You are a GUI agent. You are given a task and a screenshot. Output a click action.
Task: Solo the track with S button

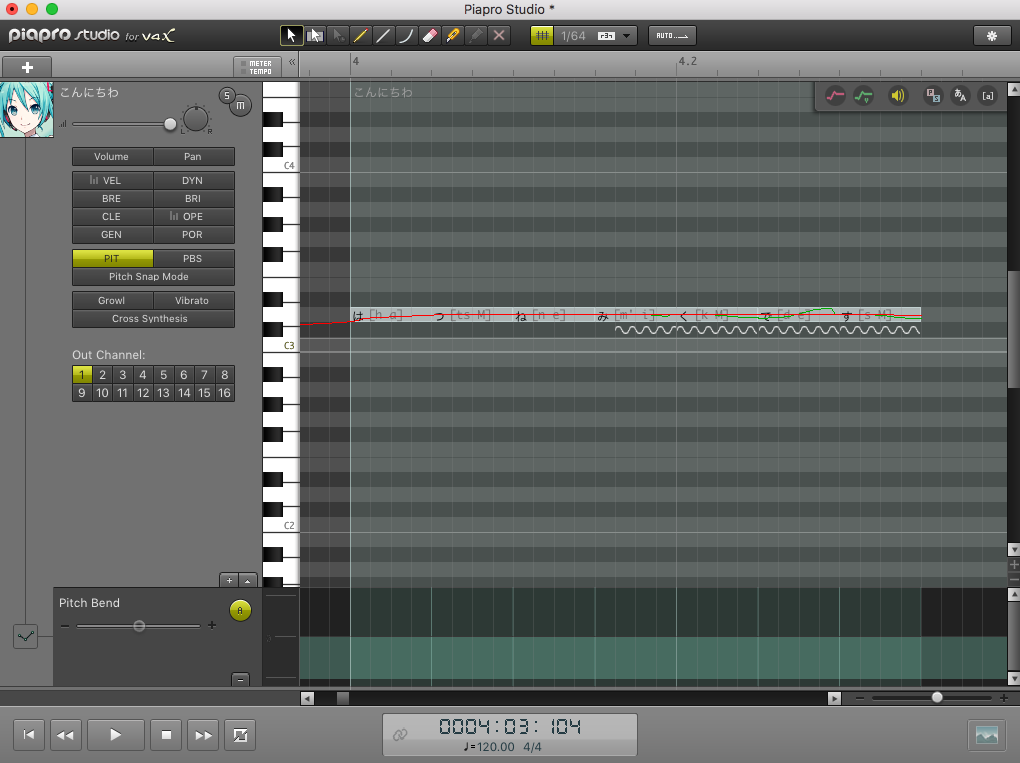coord(226,96)
